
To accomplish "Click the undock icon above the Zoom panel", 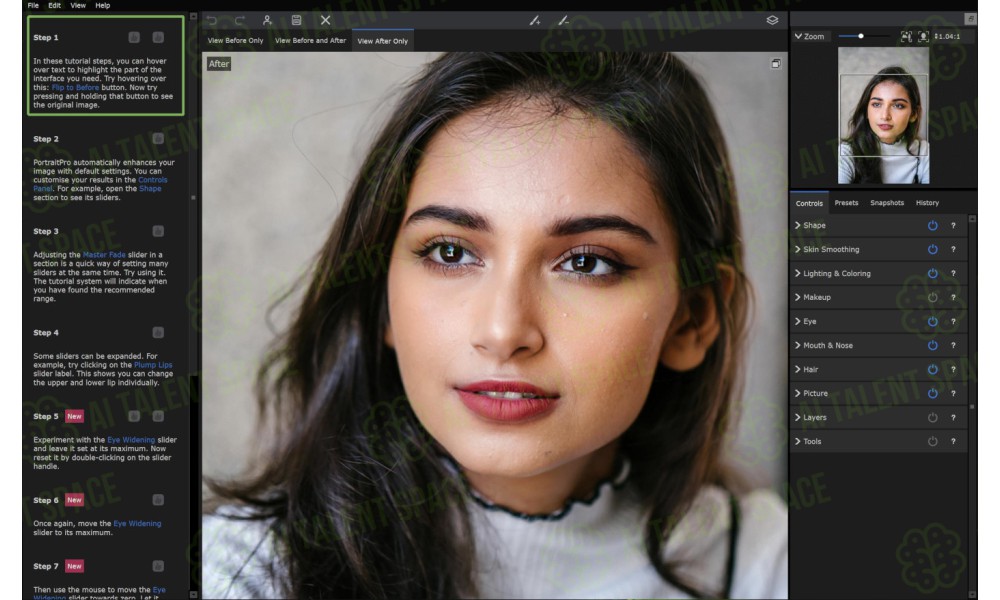I will [x=970, y=19].
